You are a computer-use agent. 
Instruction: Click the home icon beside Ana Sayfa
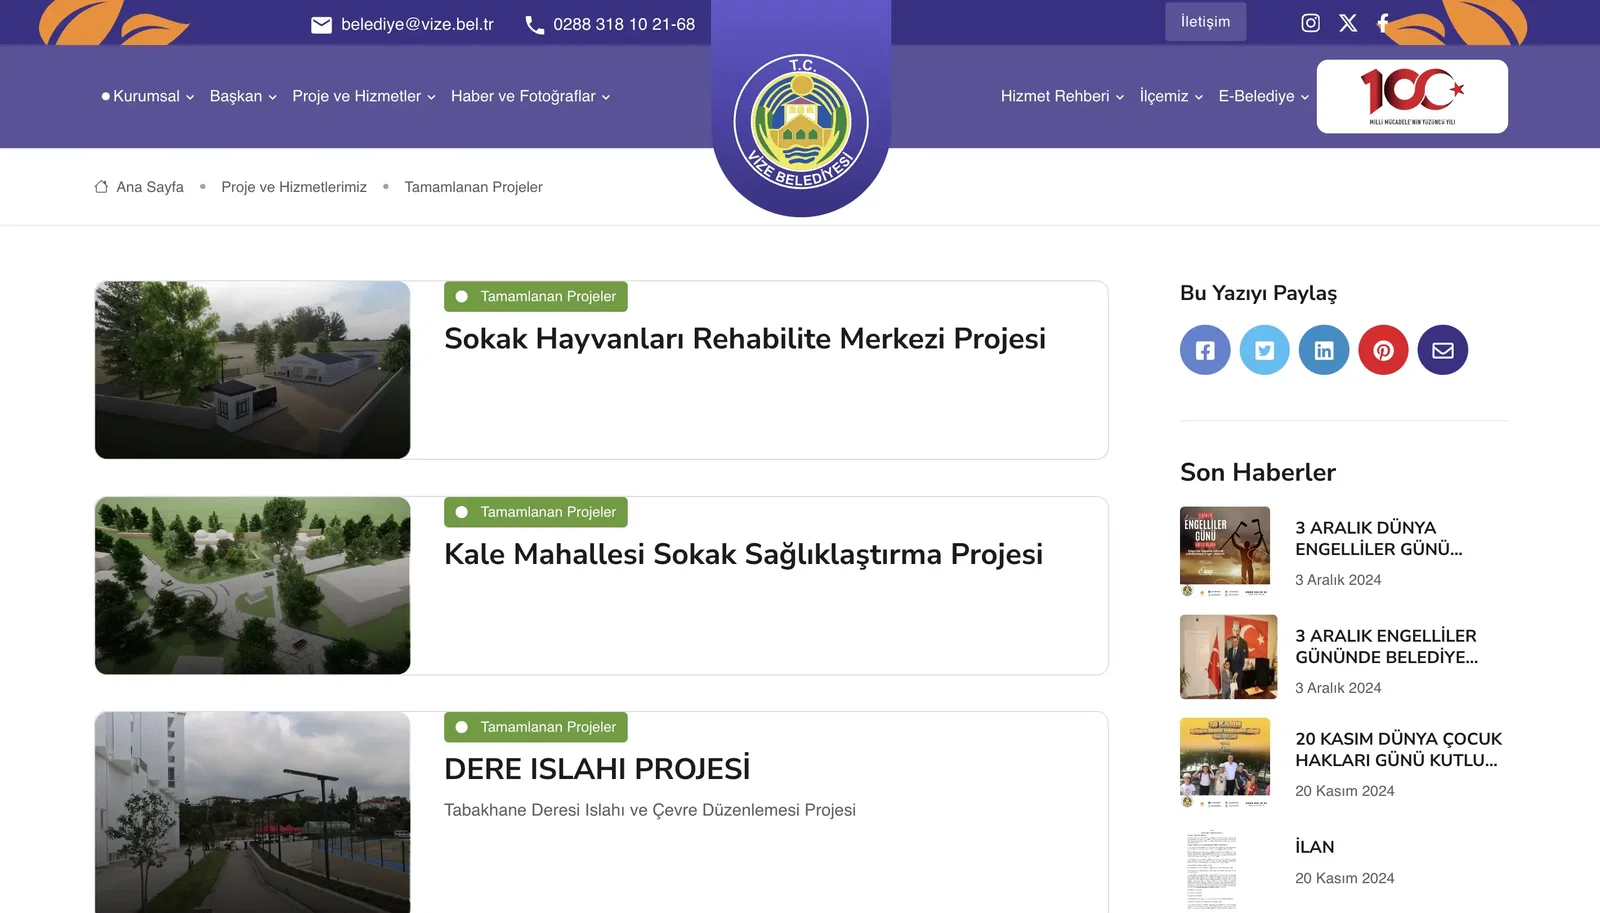pyautogui.click(x=101, y=187)
